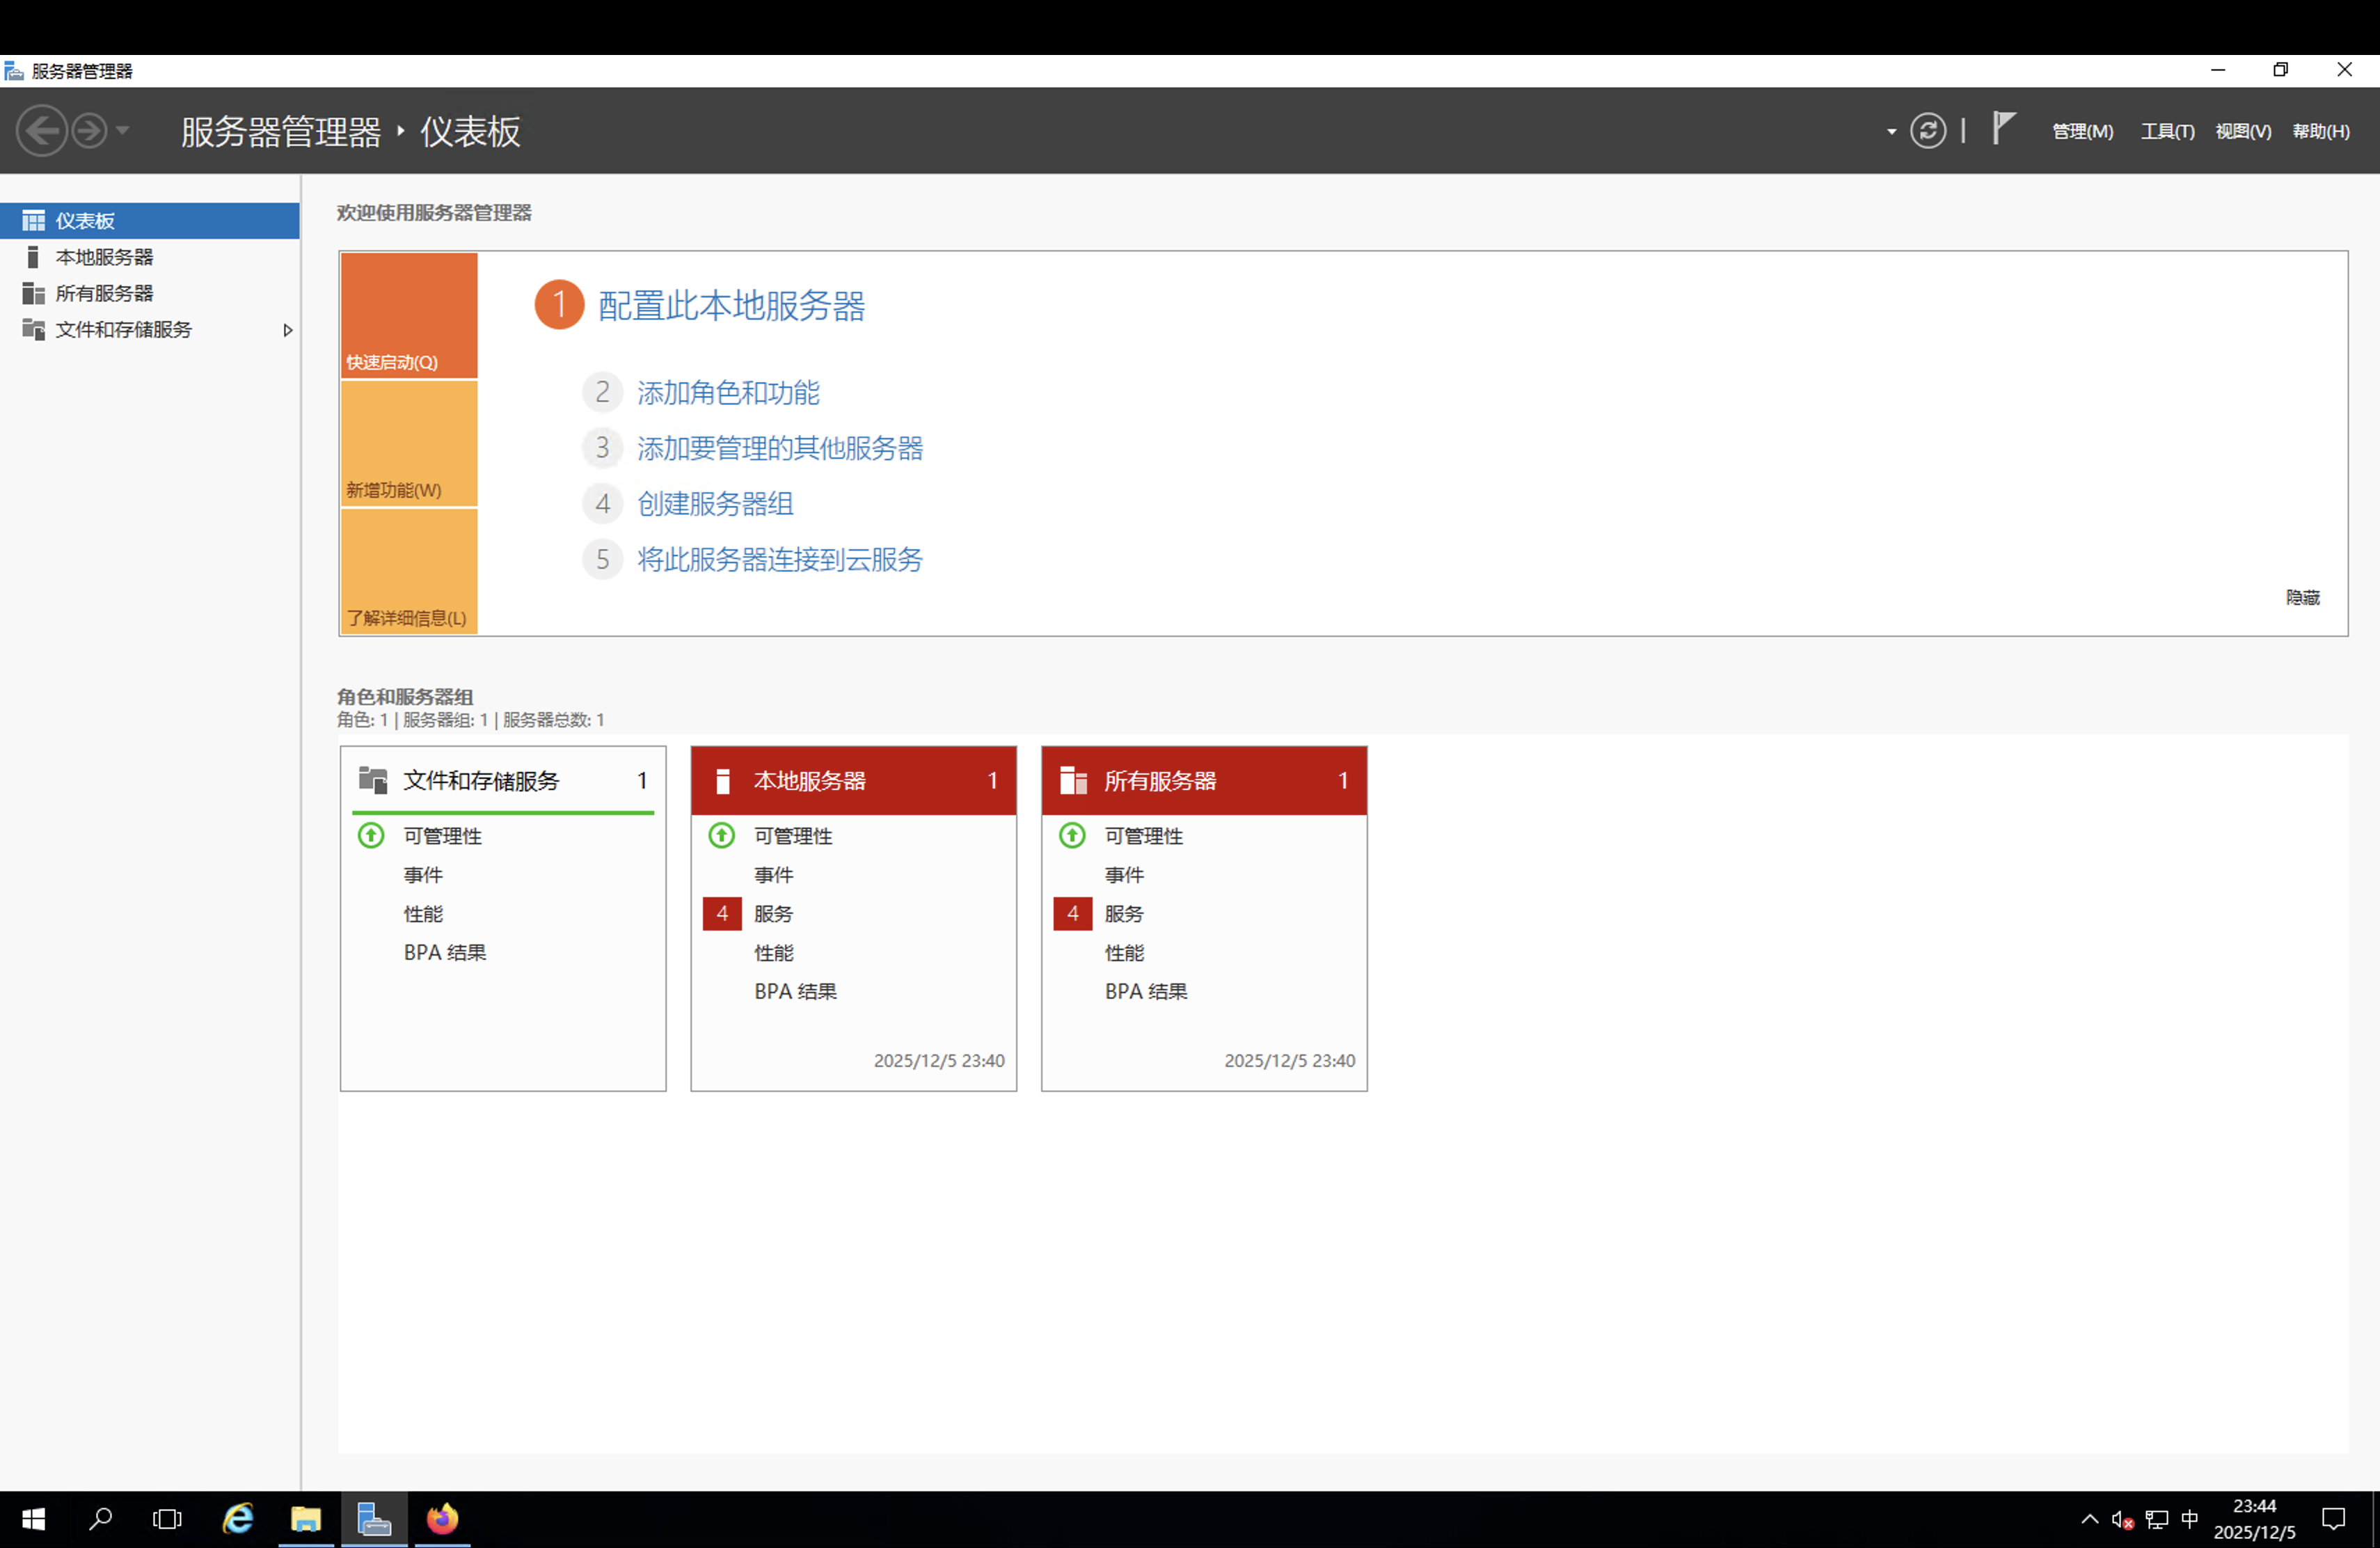Open the notifications flag icon

coord(2003,130)
